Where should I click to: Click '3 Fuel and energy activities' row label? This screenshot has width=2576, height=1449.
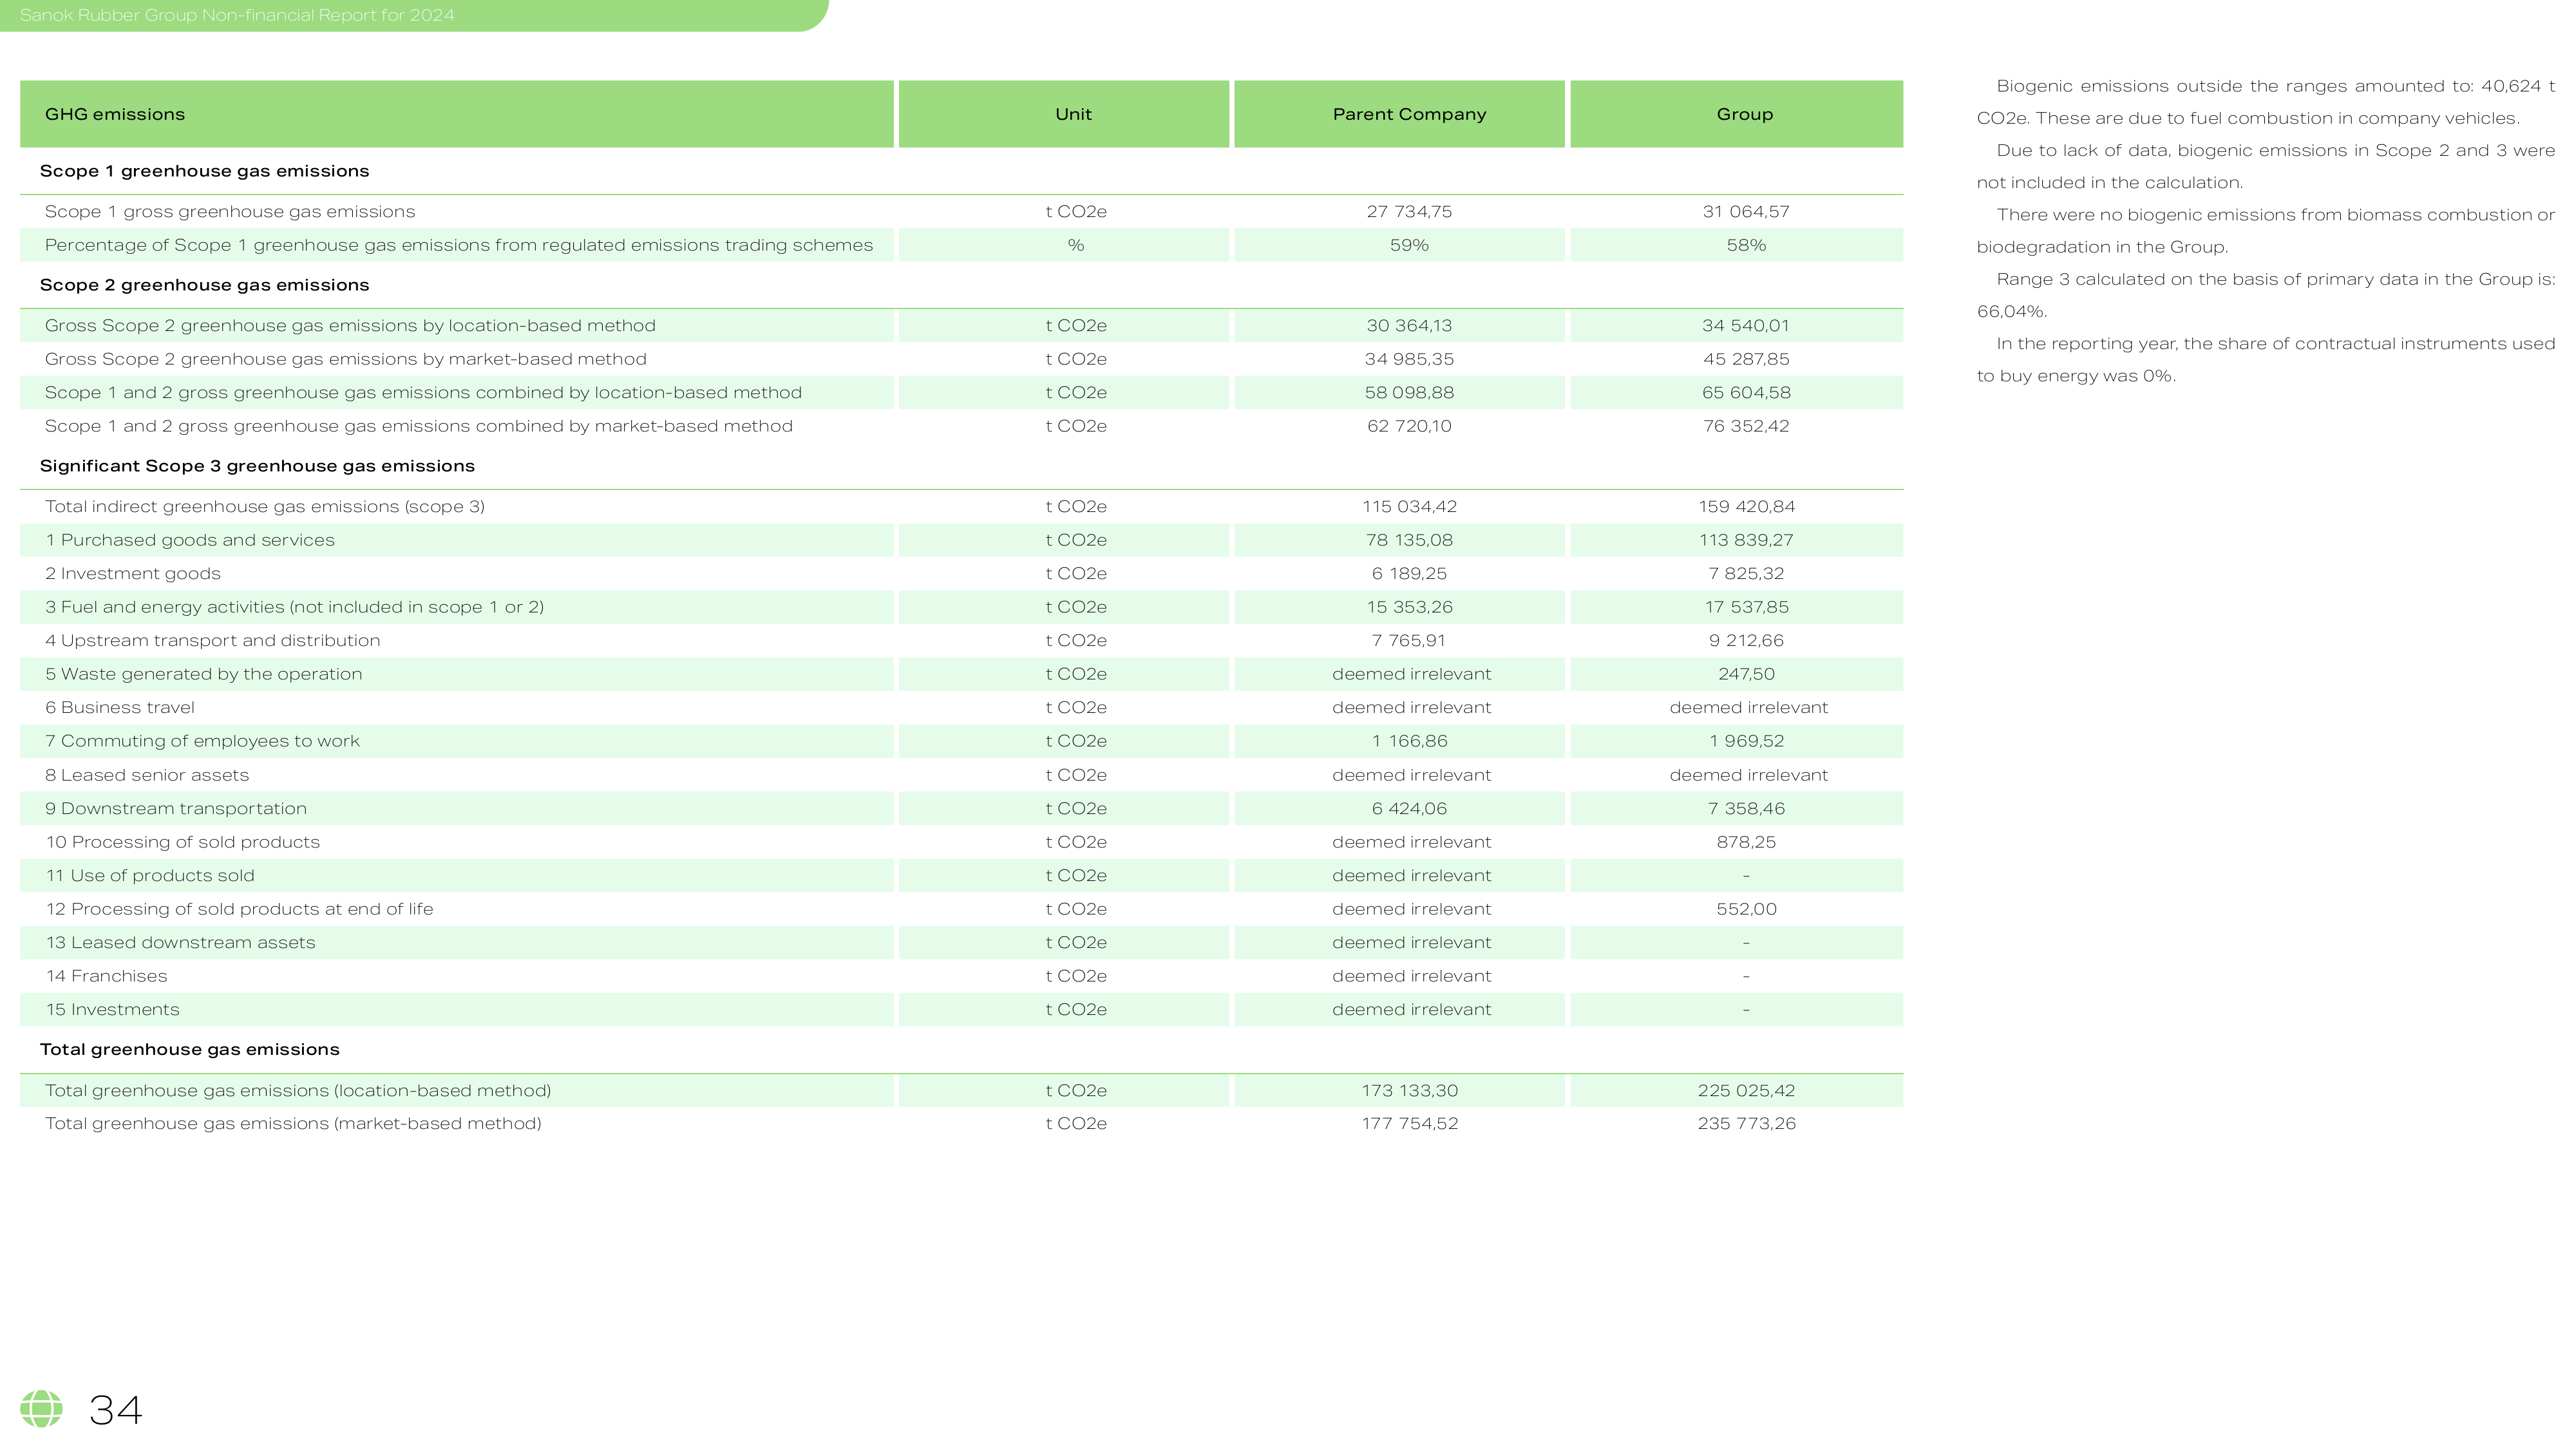click(x=294, y=607)
